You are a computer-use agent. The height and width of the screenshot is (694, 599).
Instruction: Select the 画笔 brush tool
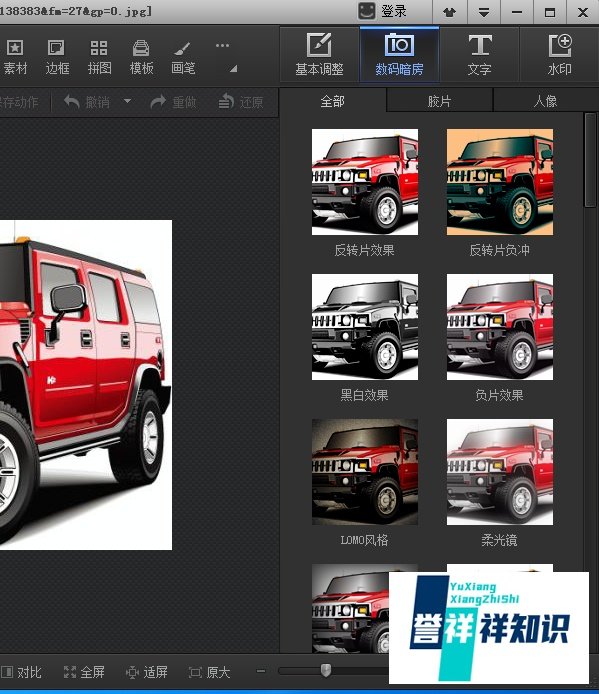(183, 57)
